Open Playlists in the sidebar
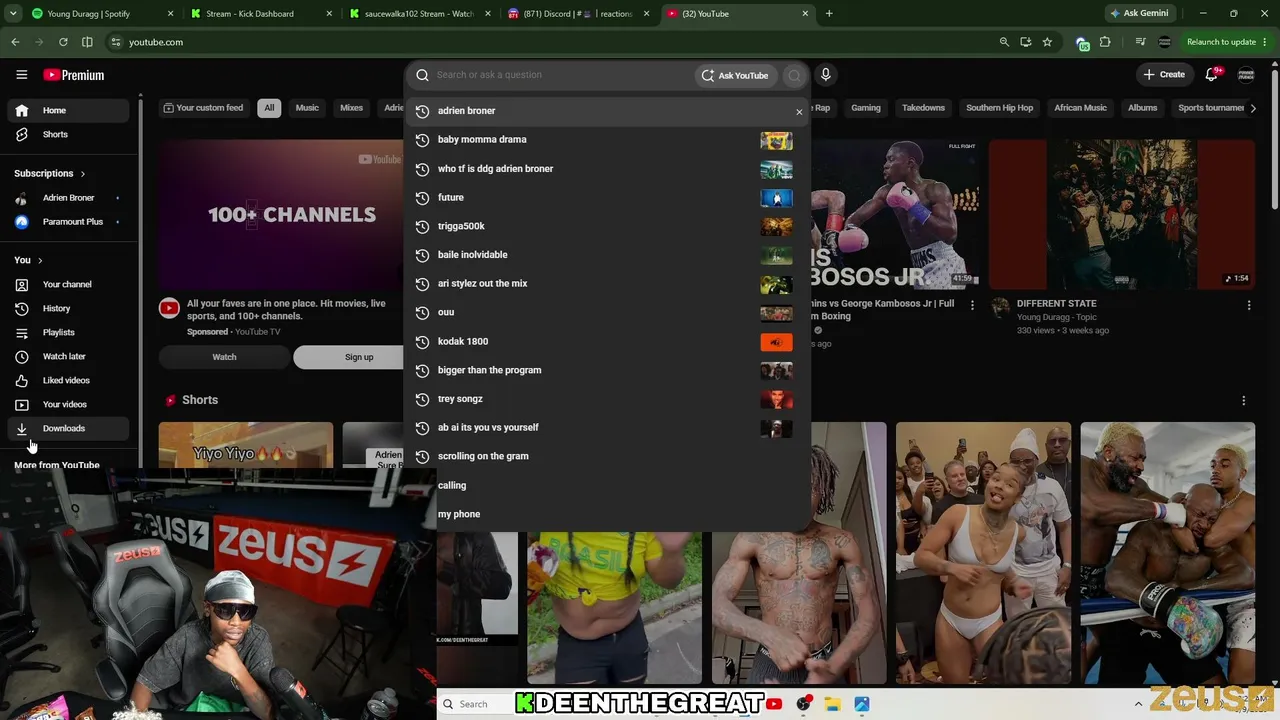Image resolution: width=1280 pixels, height=720 pixels. 68,332
